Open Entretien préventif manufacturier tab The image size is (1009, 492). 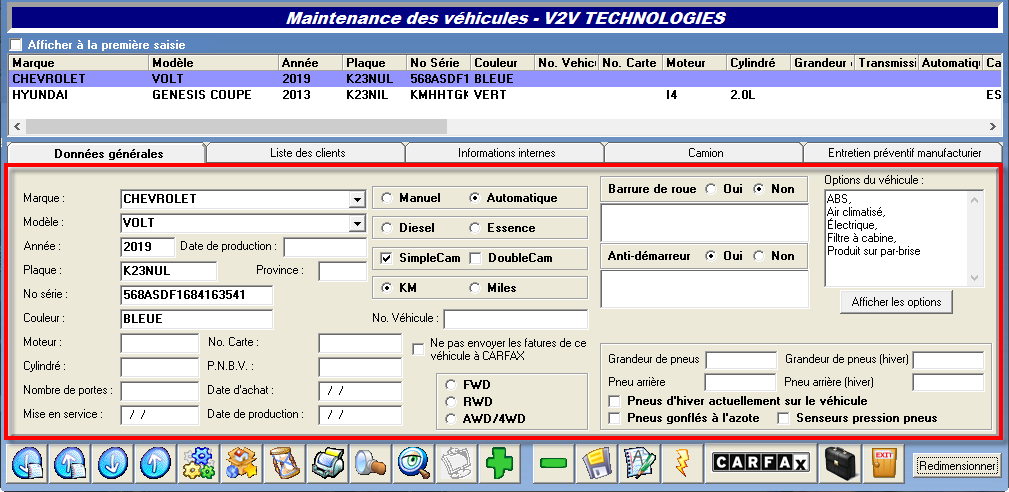(904, 153)
